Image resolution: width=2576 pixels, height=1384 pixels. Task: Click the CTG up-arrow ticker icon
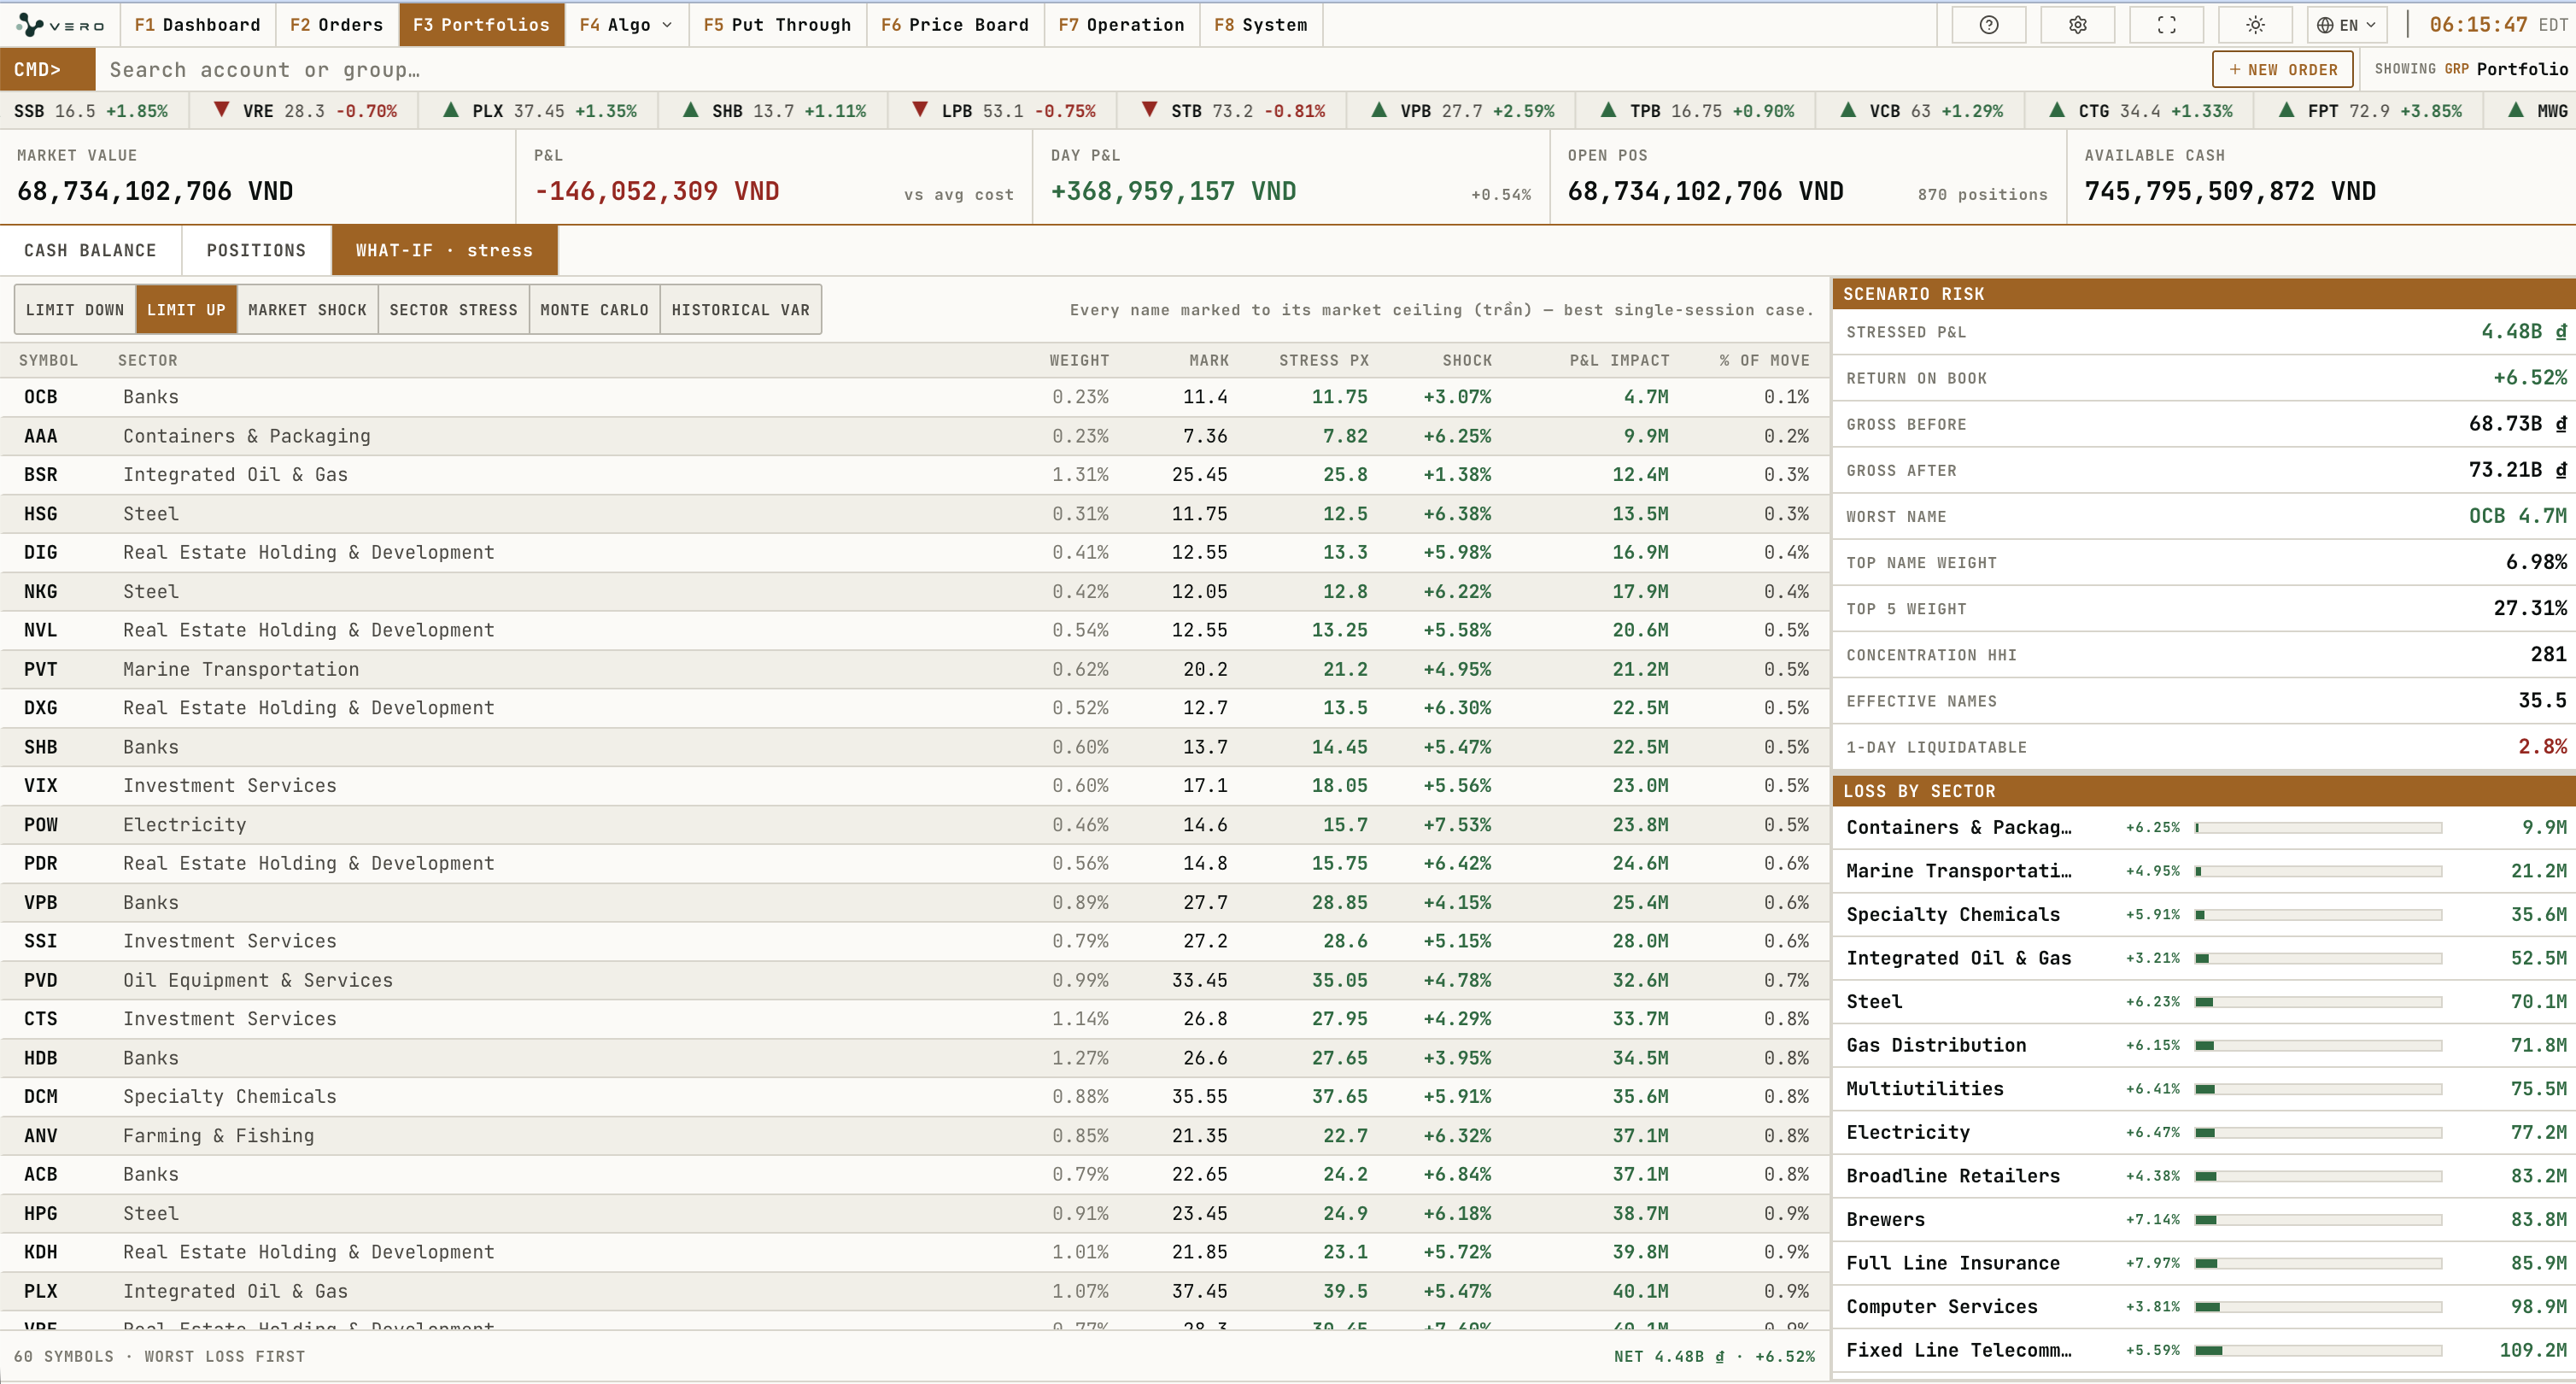2057,110
